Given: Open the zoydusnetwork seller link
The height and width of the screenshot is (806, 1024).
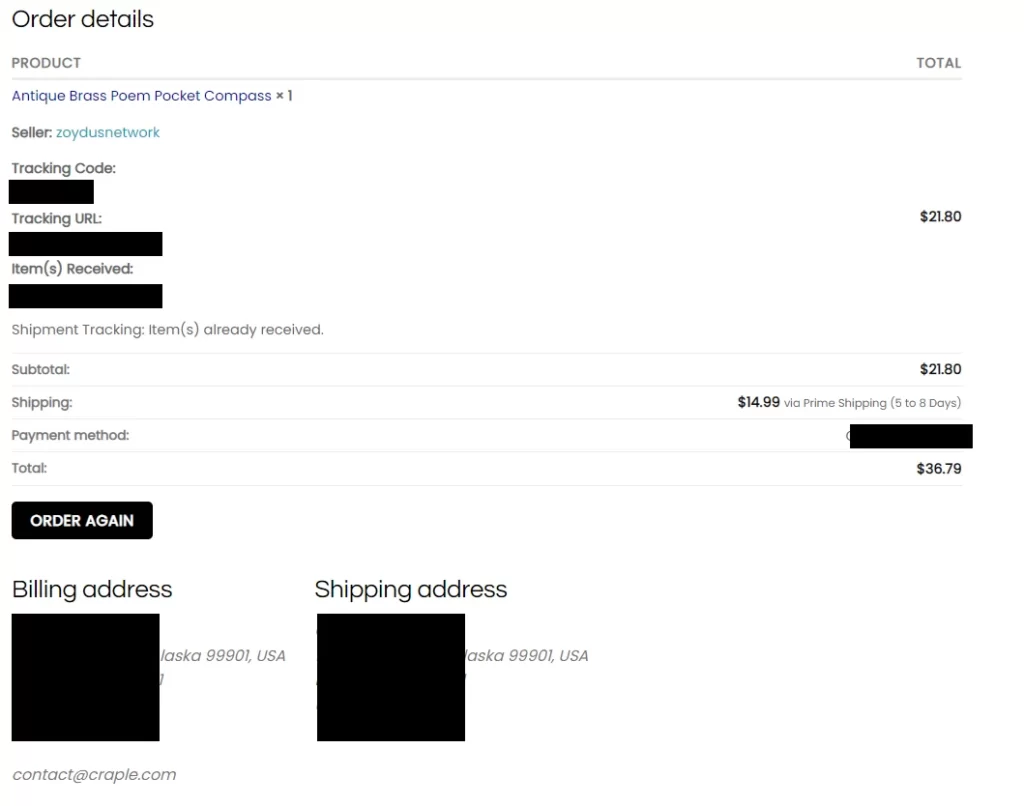Looking at the screenshot, I should (108, 133).
